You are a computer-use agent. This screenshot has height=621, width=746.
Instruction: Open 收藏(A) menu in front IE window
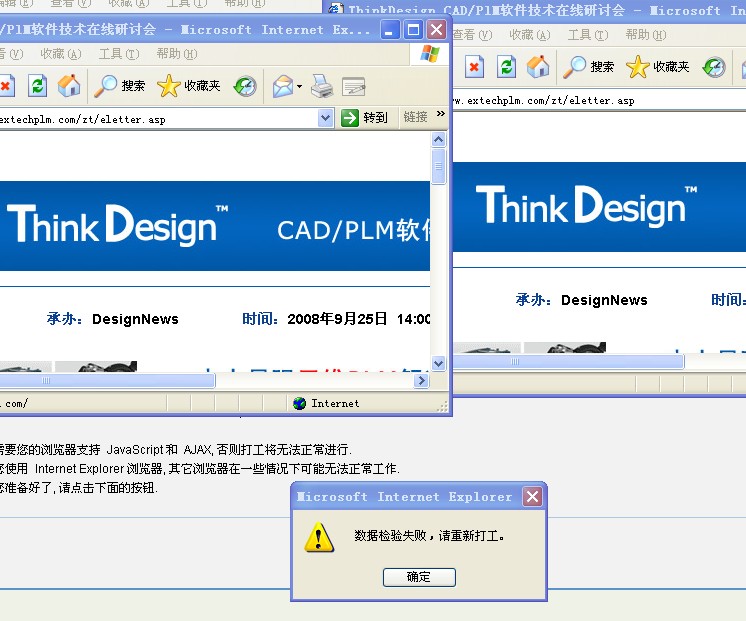point(61,54)
